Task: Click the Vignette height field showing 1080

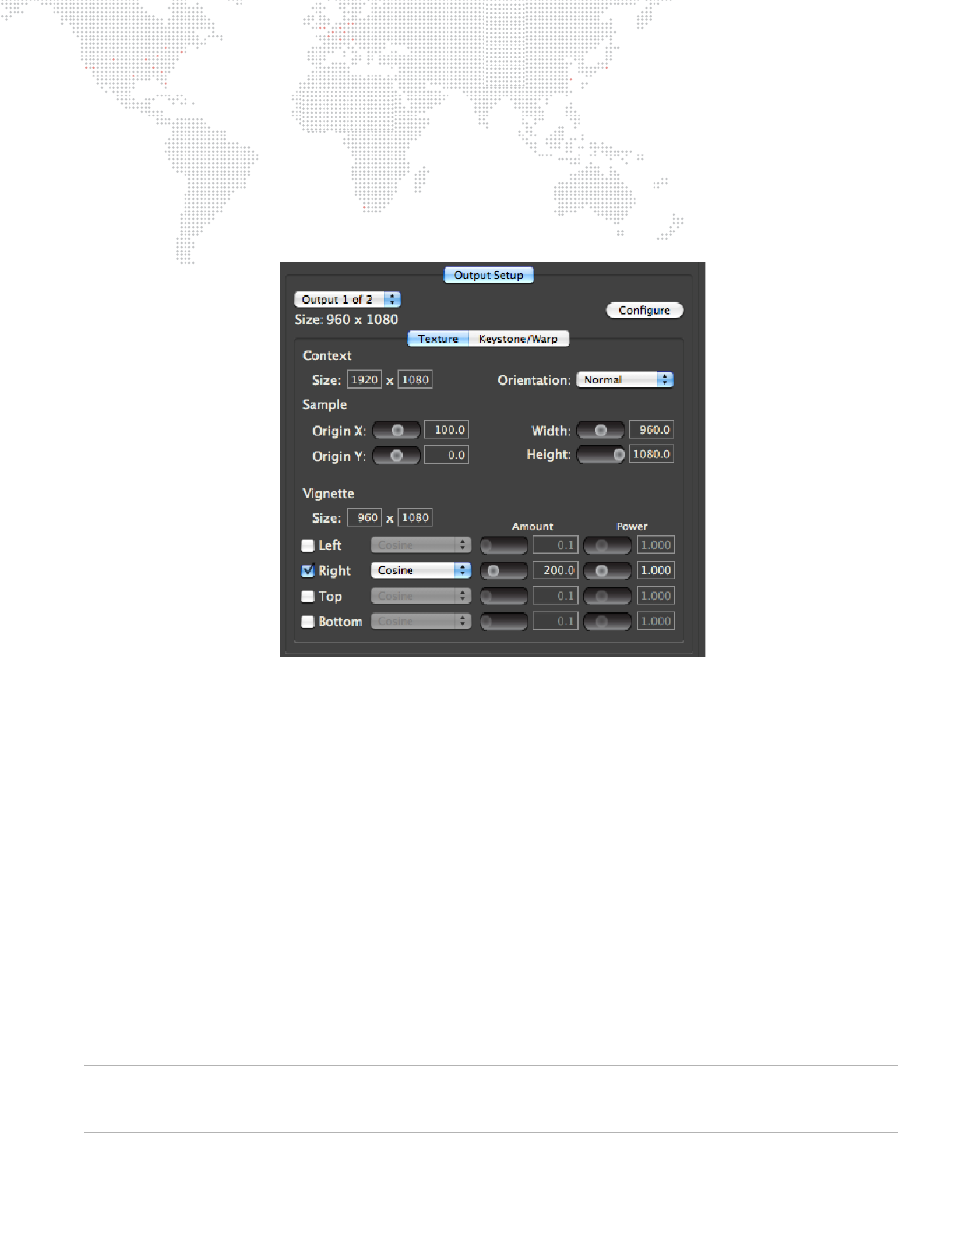Action: 415,518
